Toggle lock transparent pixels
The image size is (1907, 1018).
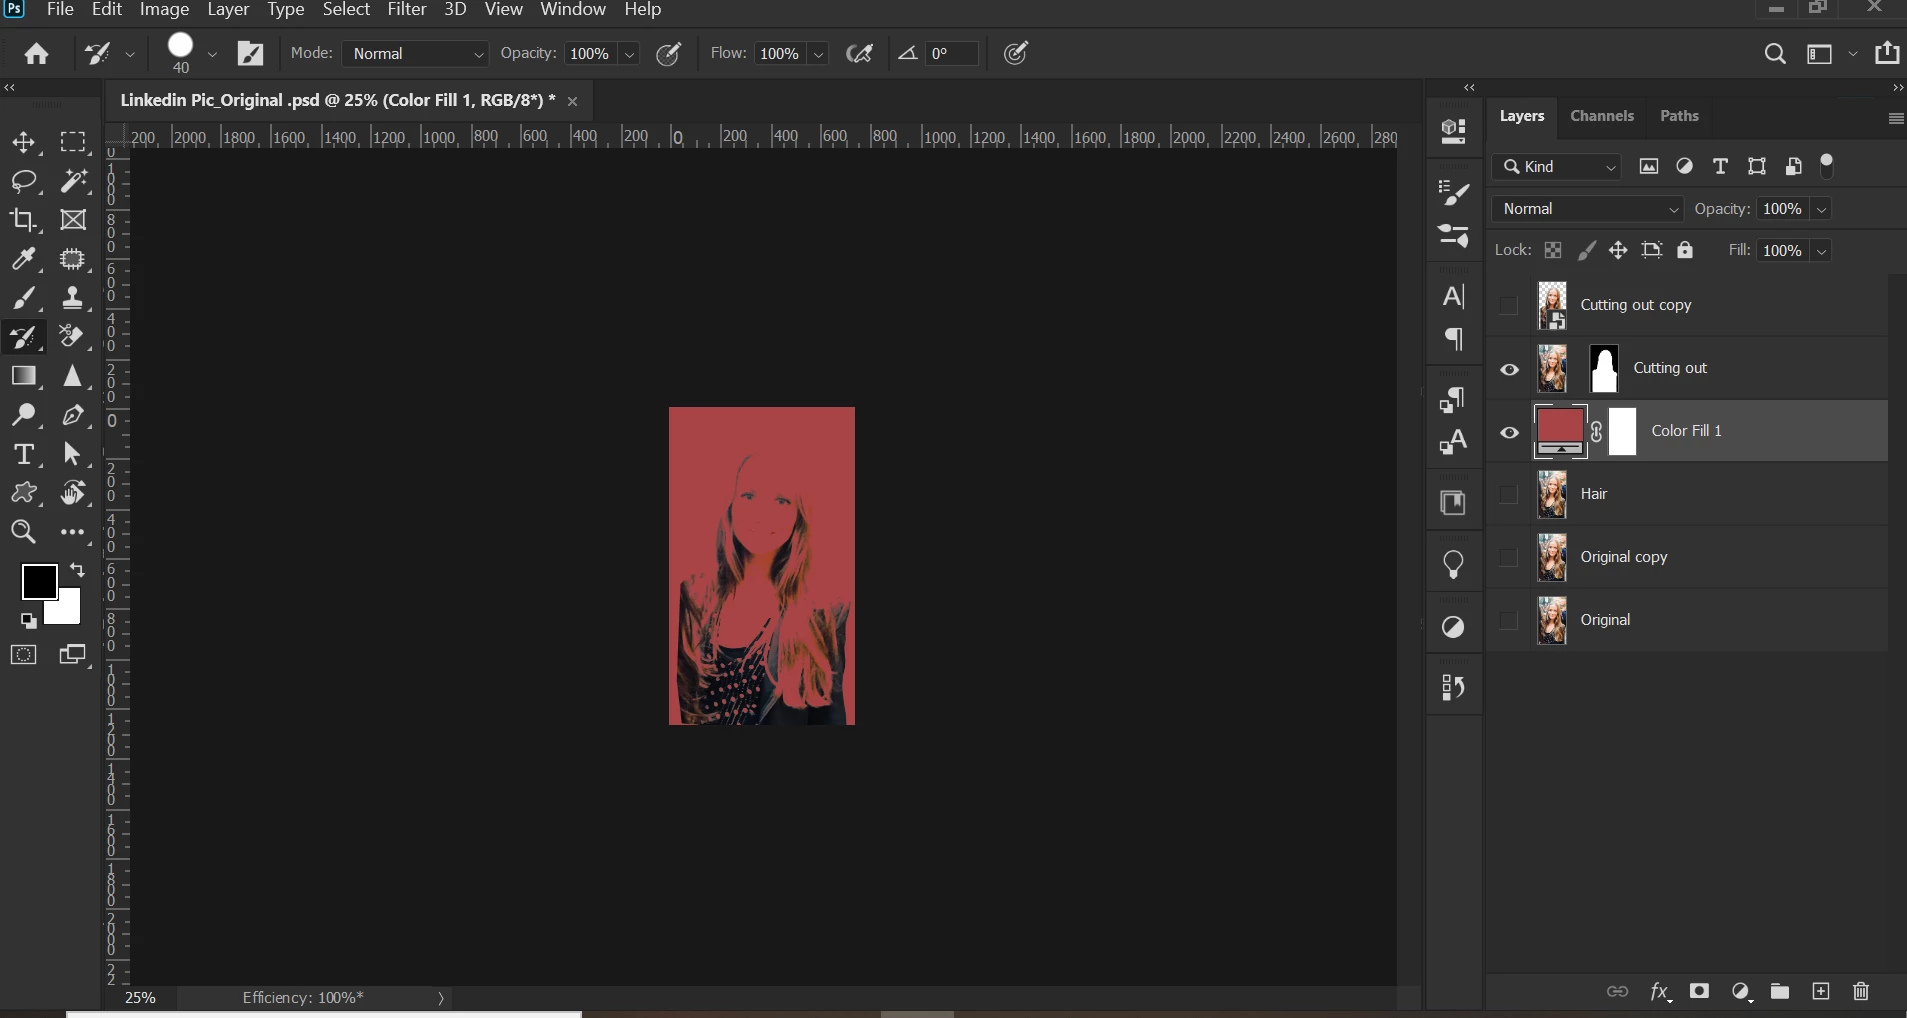click(1553, 251)
